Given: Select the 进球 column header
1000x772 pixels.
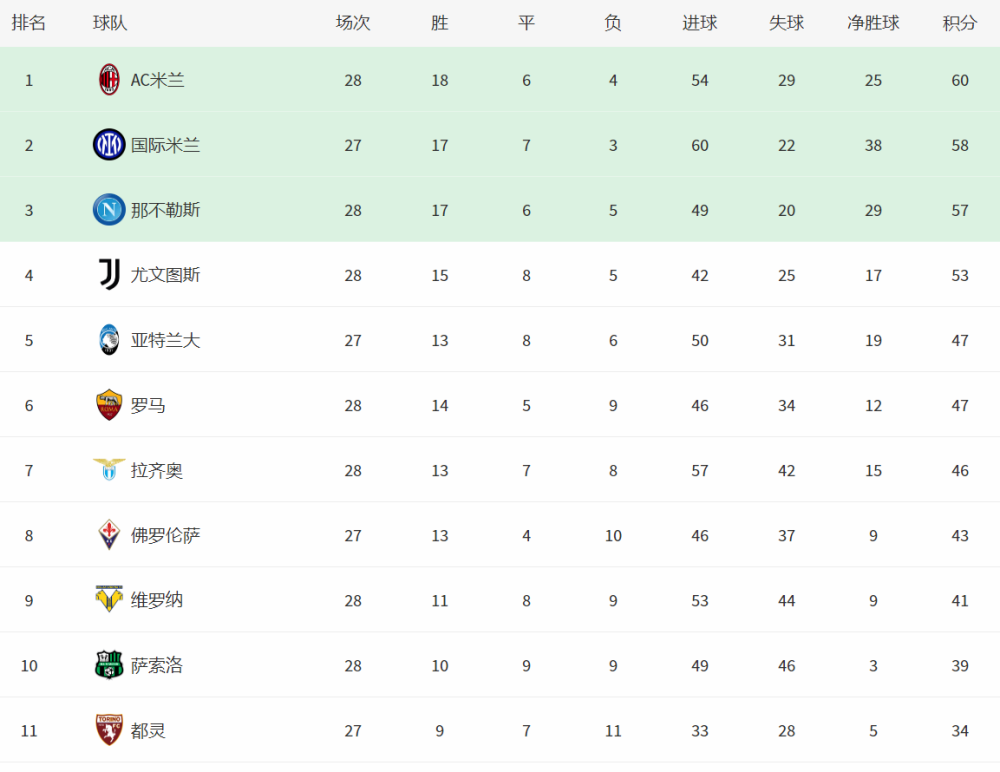Looking at the screenshot, I should [x=700, y=23].
